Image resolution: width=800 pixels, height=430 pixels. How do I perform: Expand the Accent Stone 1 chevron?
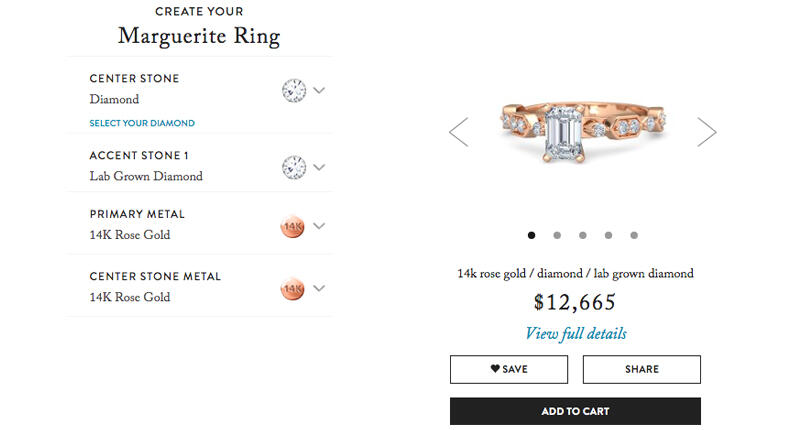319,167
